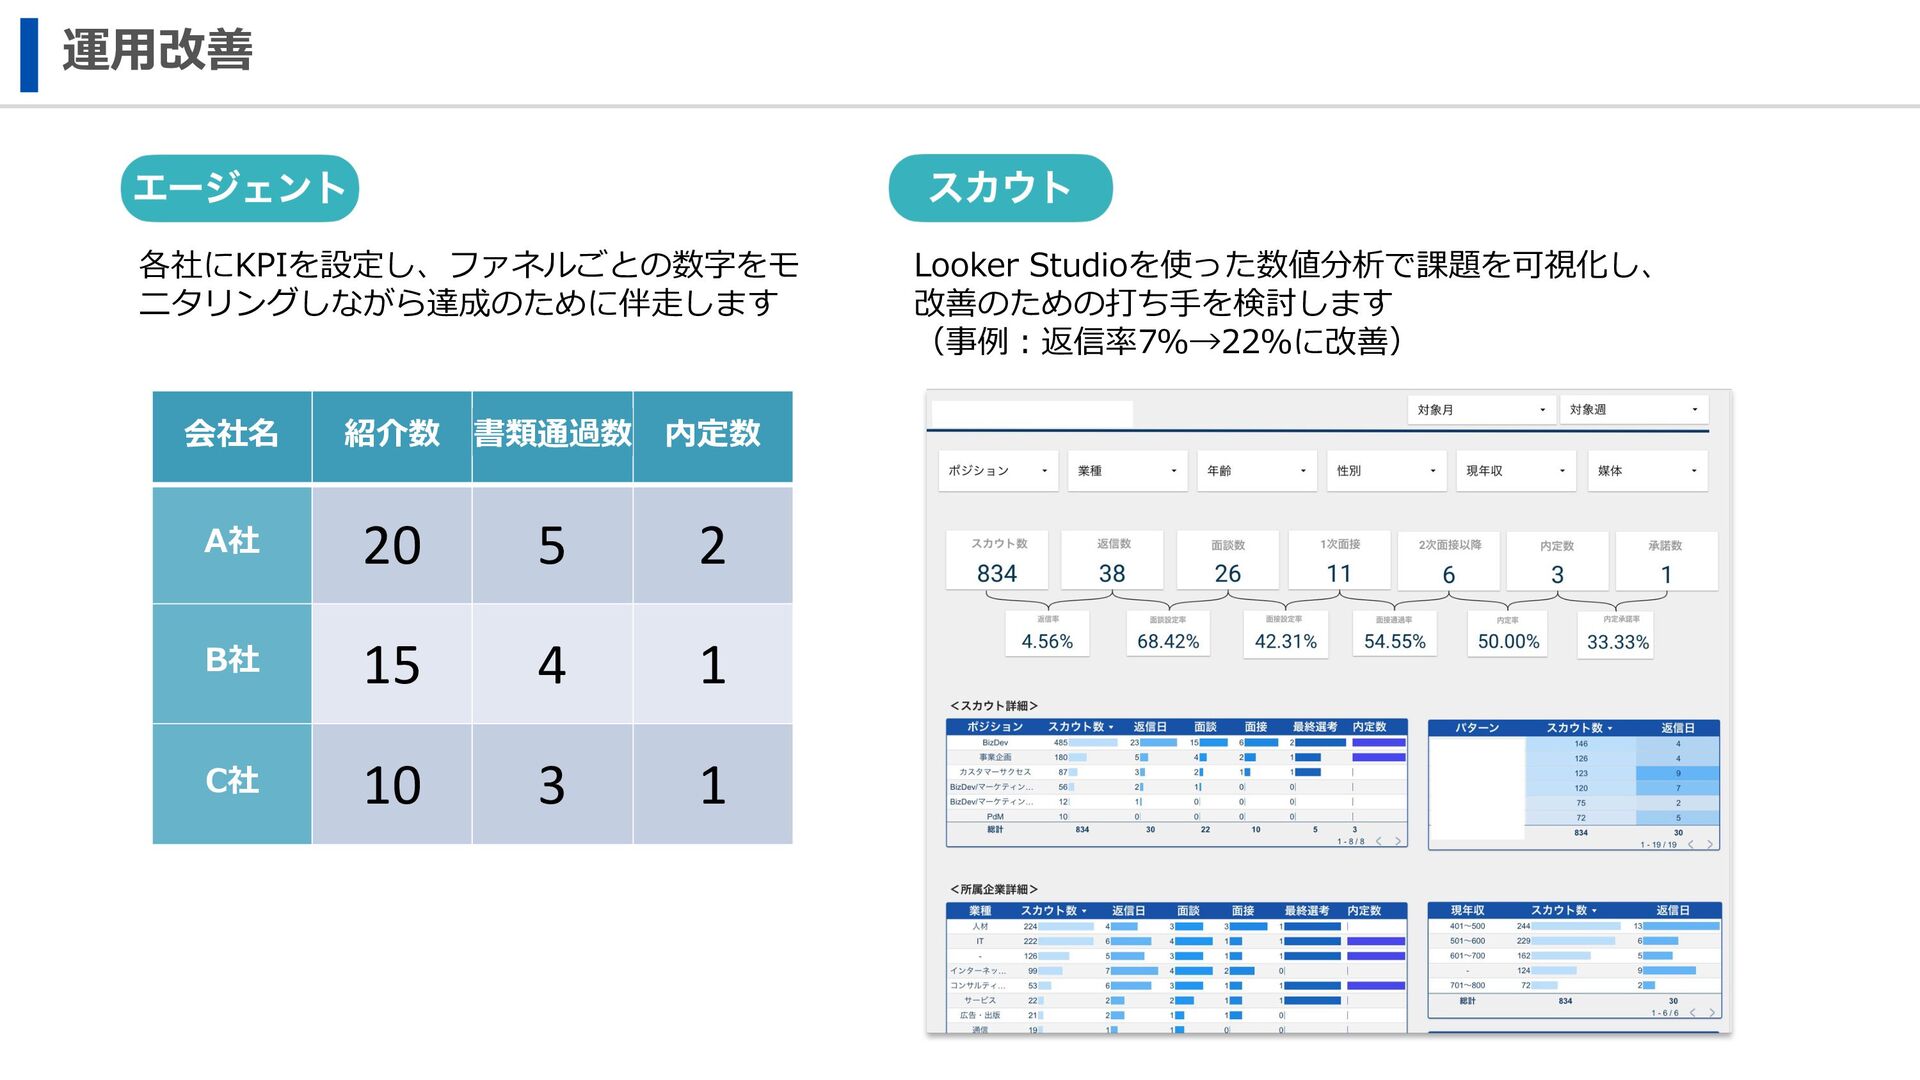The height and width of the screenshot is (1080, 1920).
Task: Go to previous page in position table
Action: (1379, 841)
